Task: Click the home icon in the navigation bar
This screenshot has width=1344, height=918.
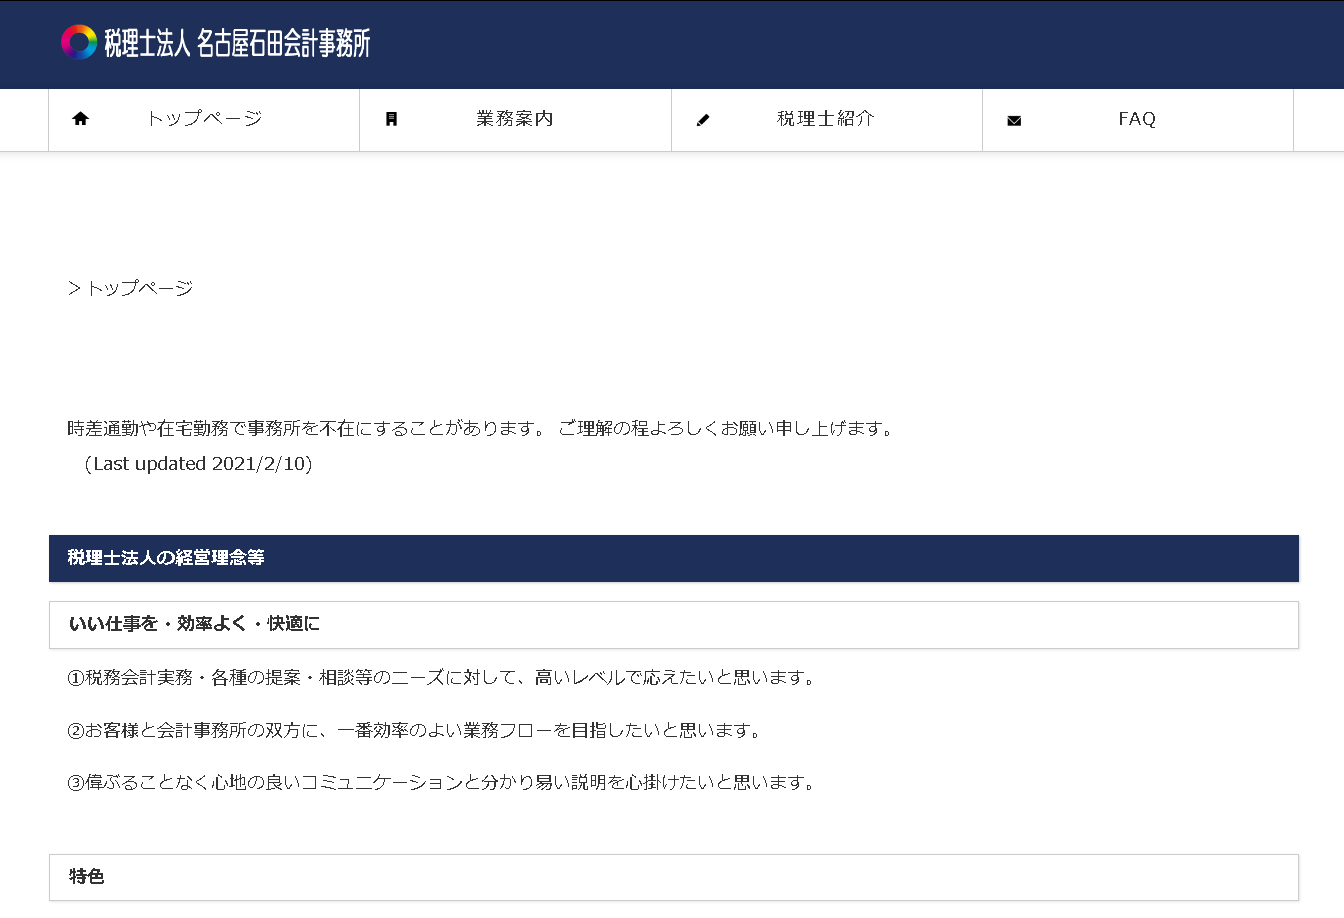Action: tap(80, 118)
